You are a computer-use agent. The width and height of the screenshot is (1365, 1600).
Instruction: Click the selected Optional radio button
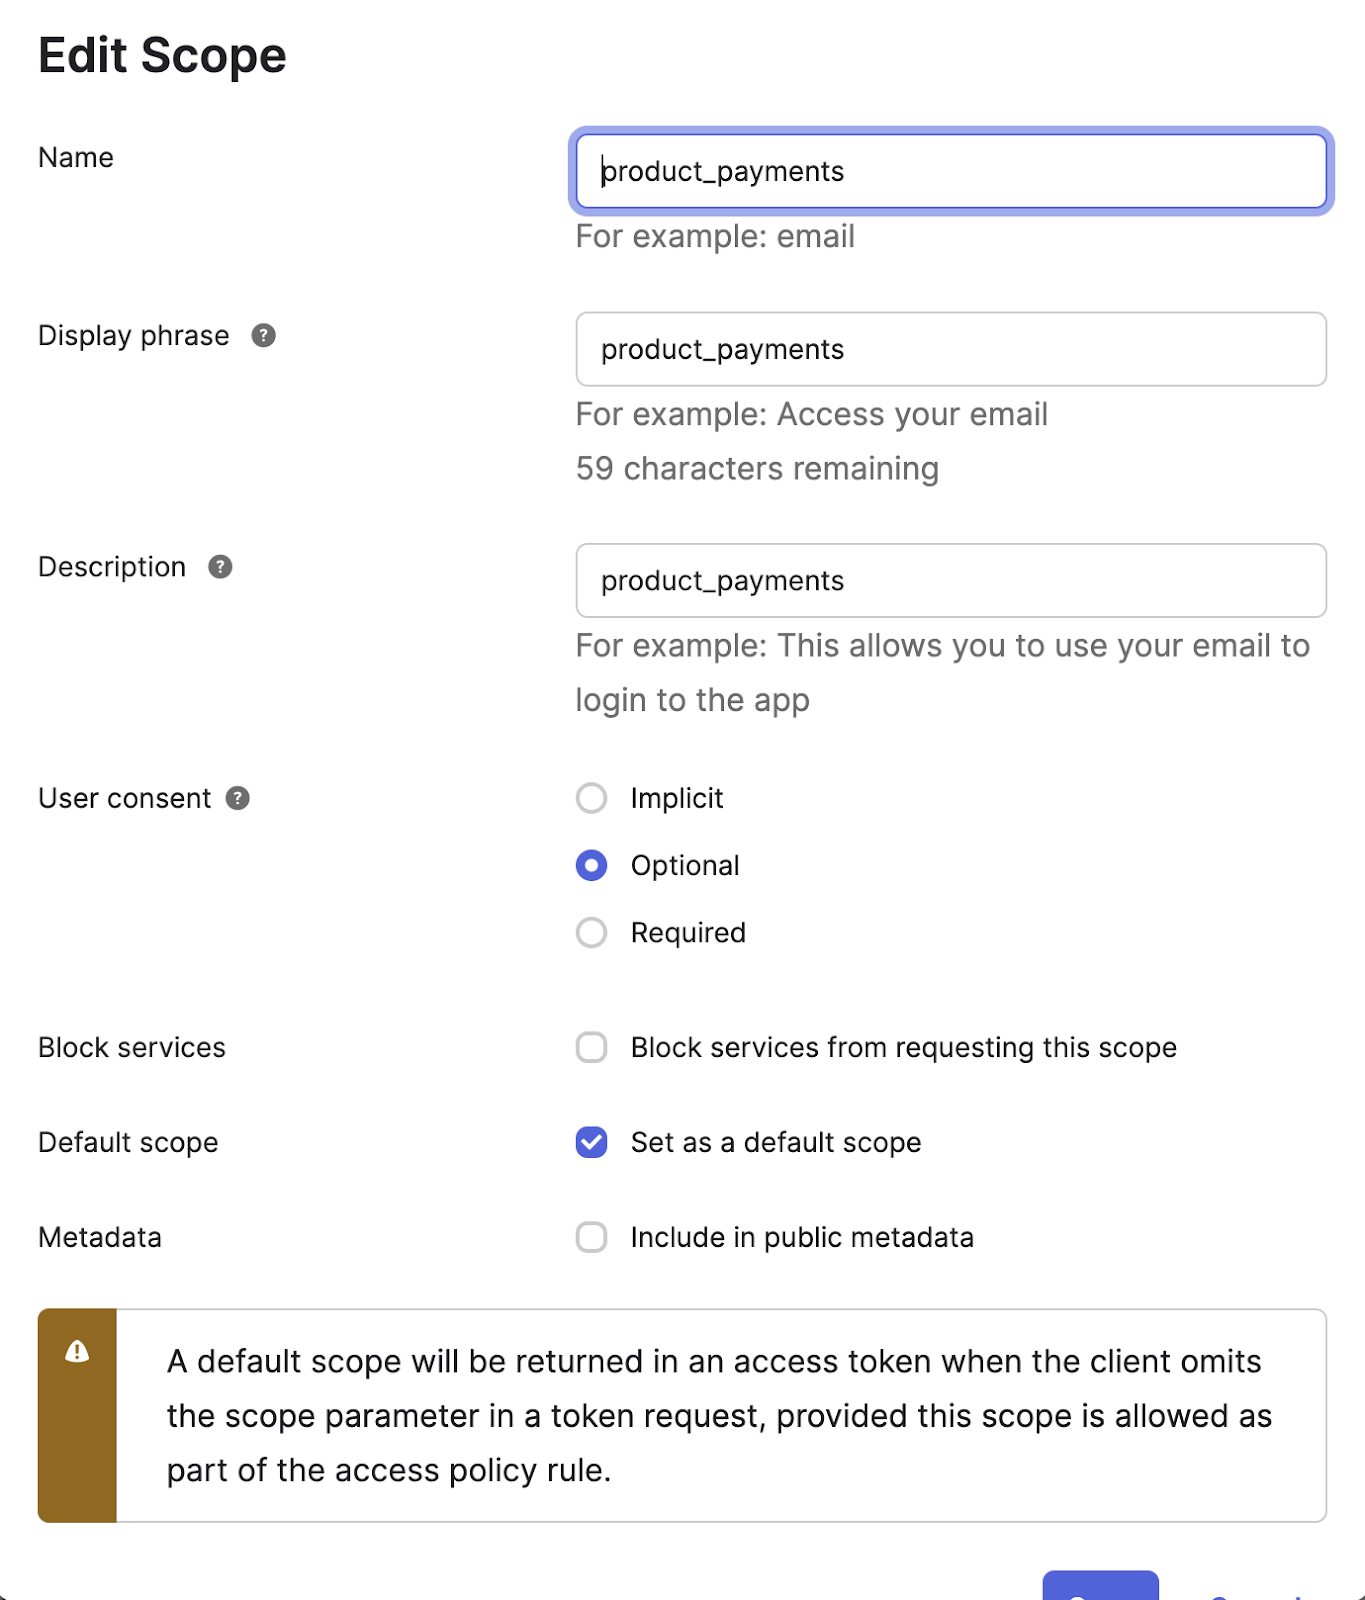click(x=591, y=865)
